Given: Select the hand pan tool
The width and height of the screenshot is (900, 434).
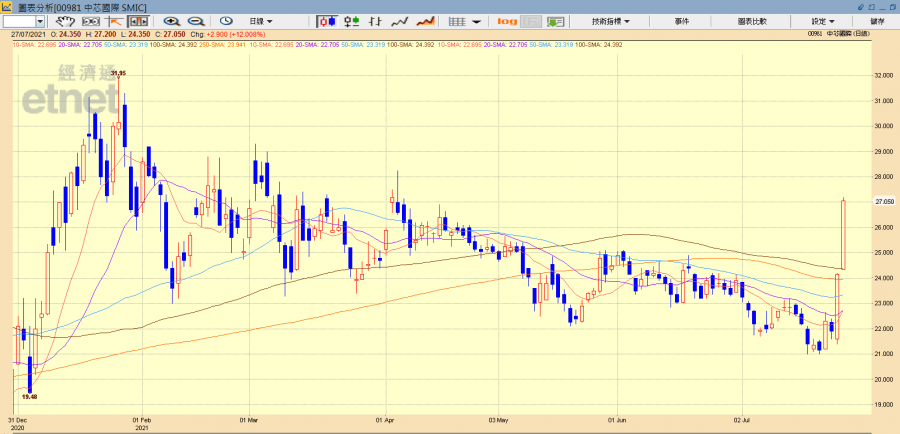Looking at the screenshot, I should (x=65, y=21).
